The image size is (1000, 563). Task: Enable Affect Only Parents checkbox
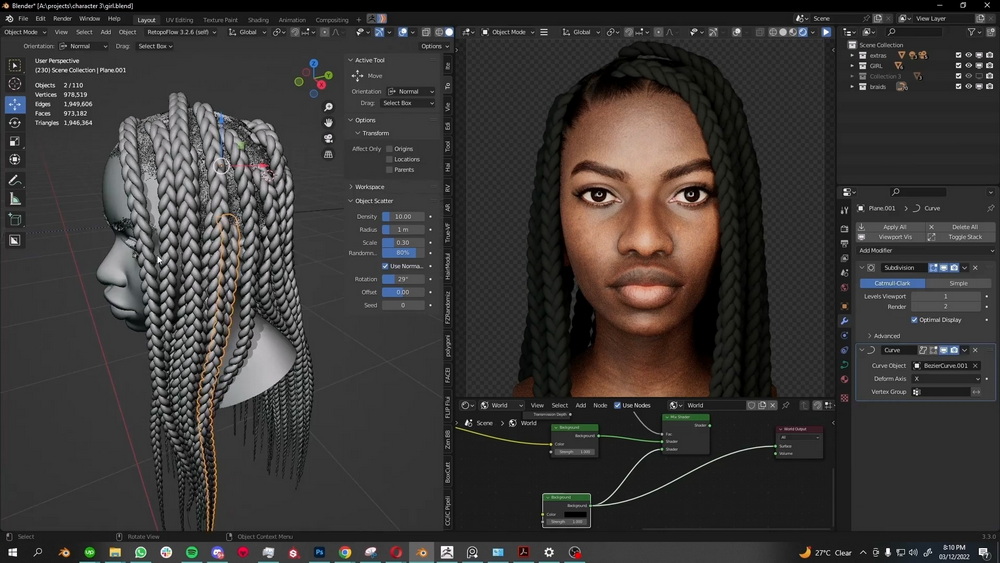(x=389, y=170)
